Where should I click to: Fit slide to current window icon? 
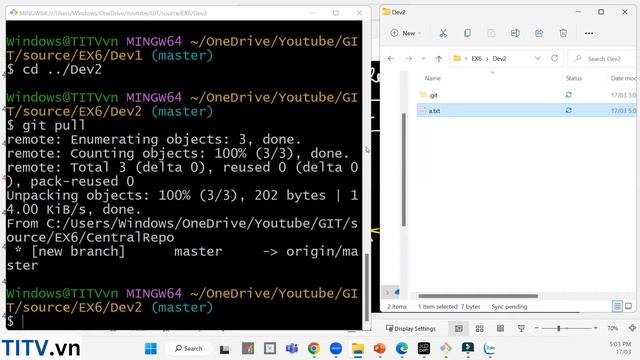pyautogui.click(x=632, y=328)
